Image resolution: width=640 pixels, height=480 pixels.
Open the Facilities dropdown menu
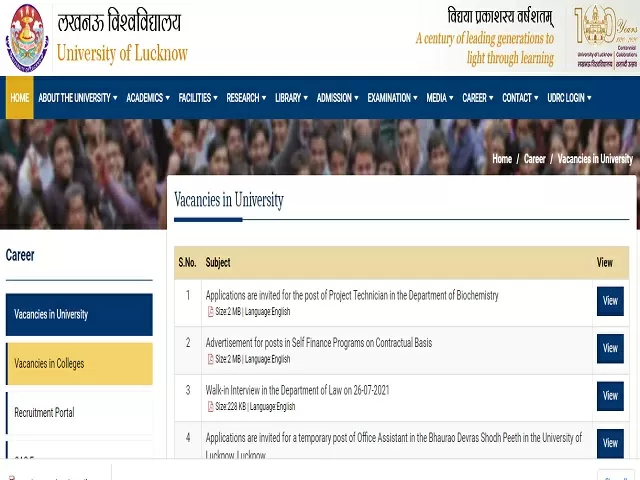(x=198, y=98)
